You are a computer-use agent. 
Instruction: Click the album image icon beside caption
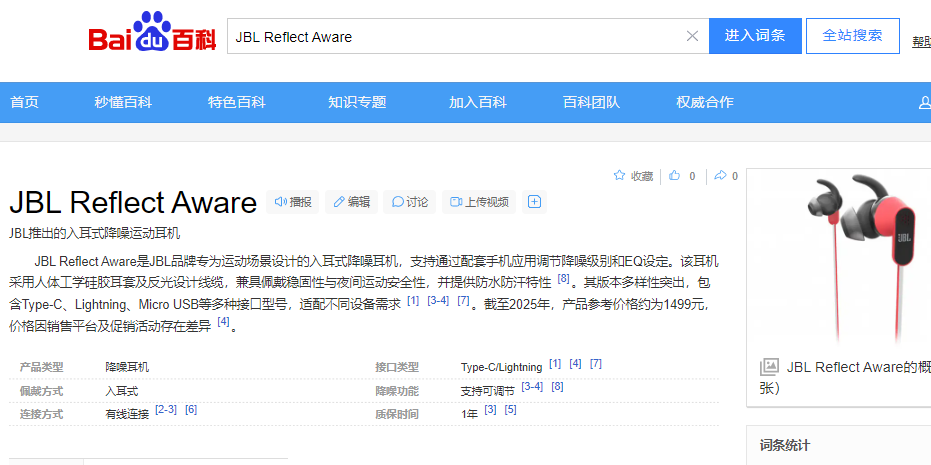(770, 367)
